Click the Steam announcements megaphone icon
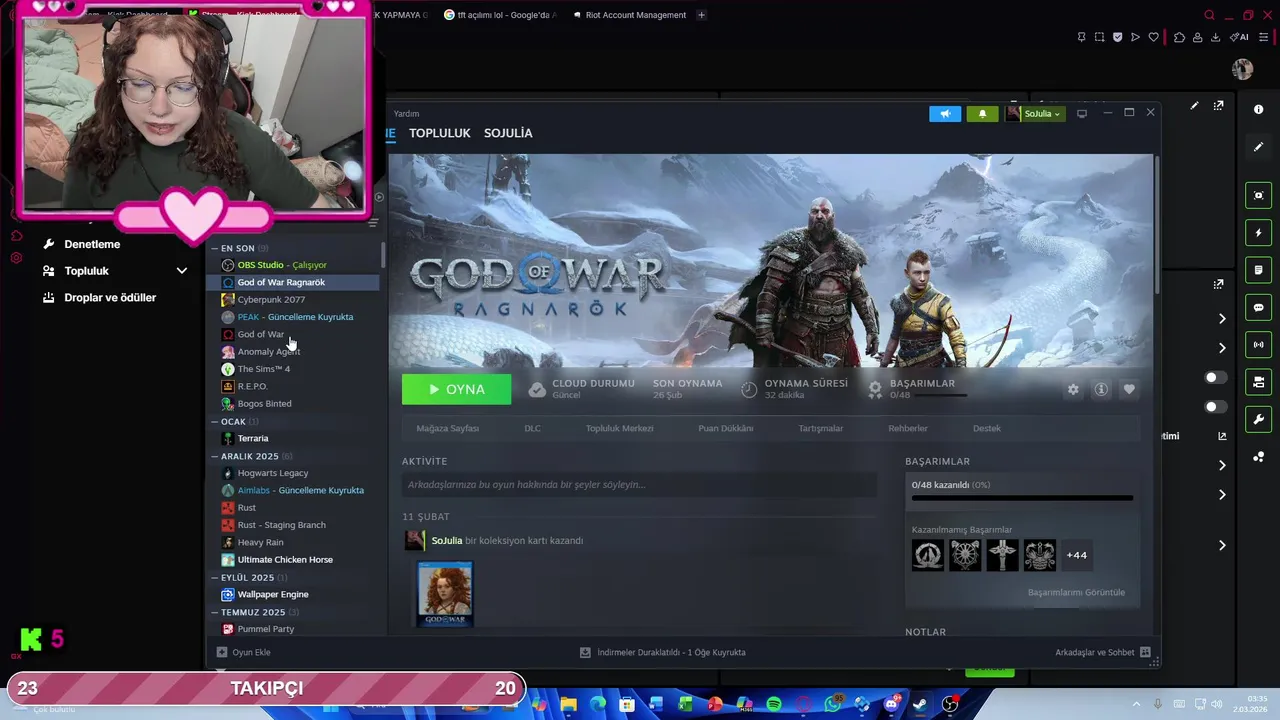This screenshot has height=720, width=1280. (x=945, y=113)
